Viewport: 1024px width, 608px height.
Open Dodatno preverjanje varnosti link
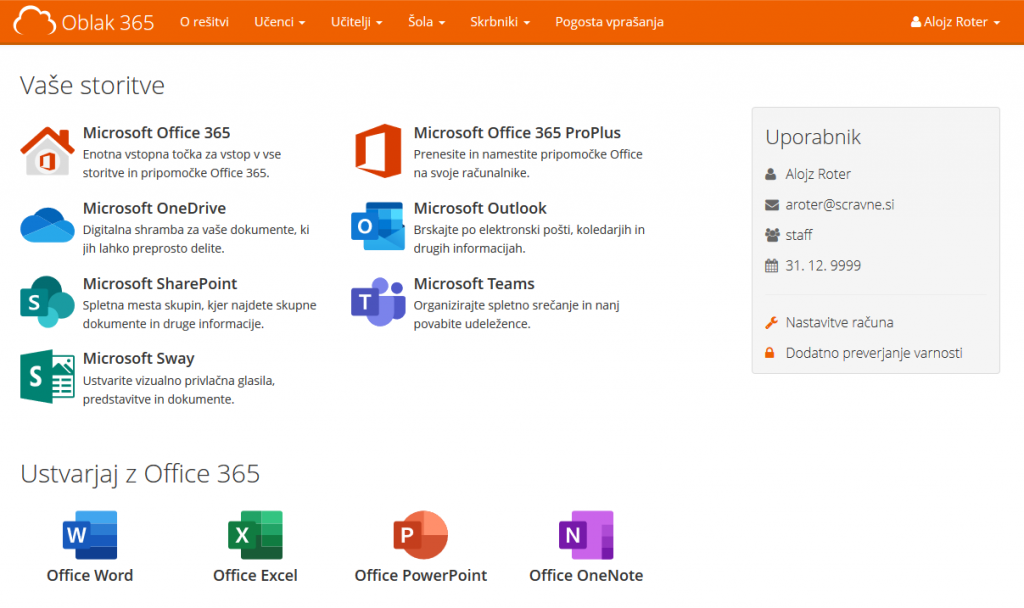(874, 353)
